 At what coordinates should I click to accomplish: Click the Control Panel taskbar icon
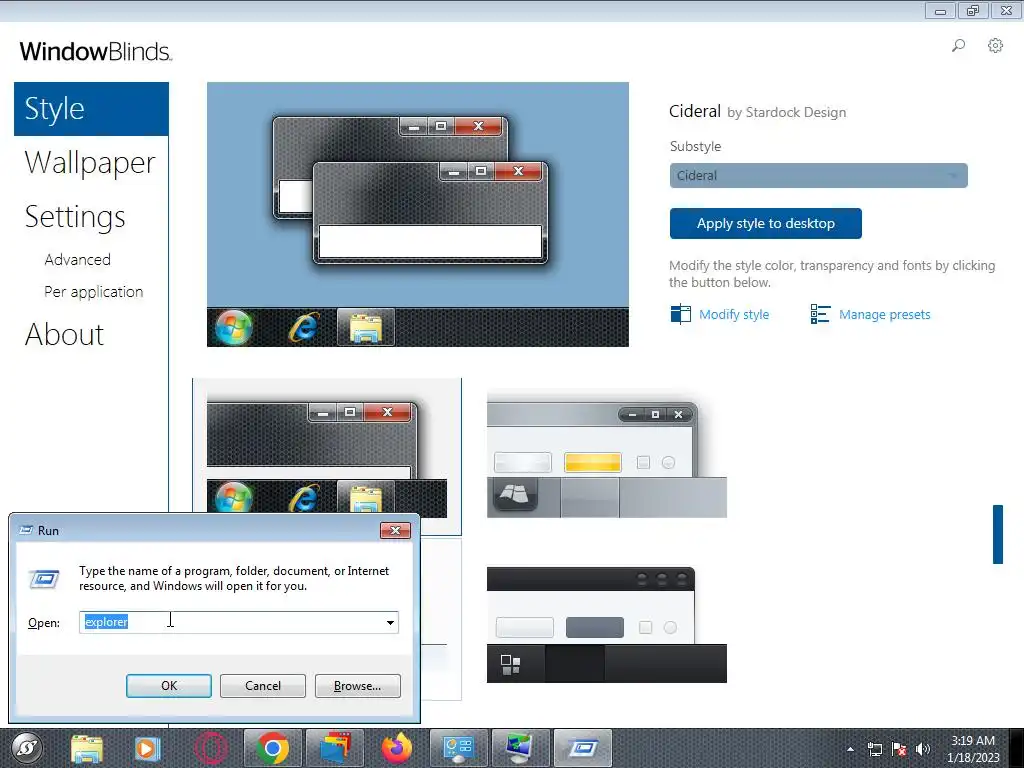(x=458, y=748)
